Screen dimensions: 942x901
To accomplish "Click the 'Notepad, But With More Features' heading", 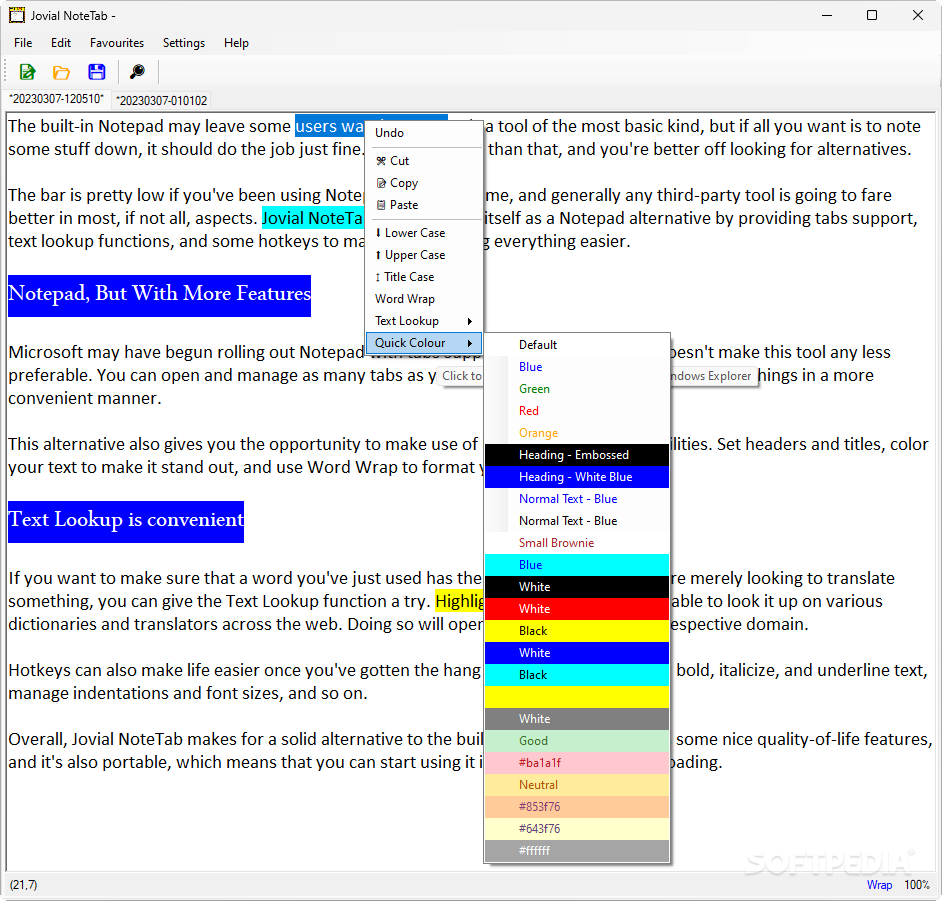I will click(159, 296).
